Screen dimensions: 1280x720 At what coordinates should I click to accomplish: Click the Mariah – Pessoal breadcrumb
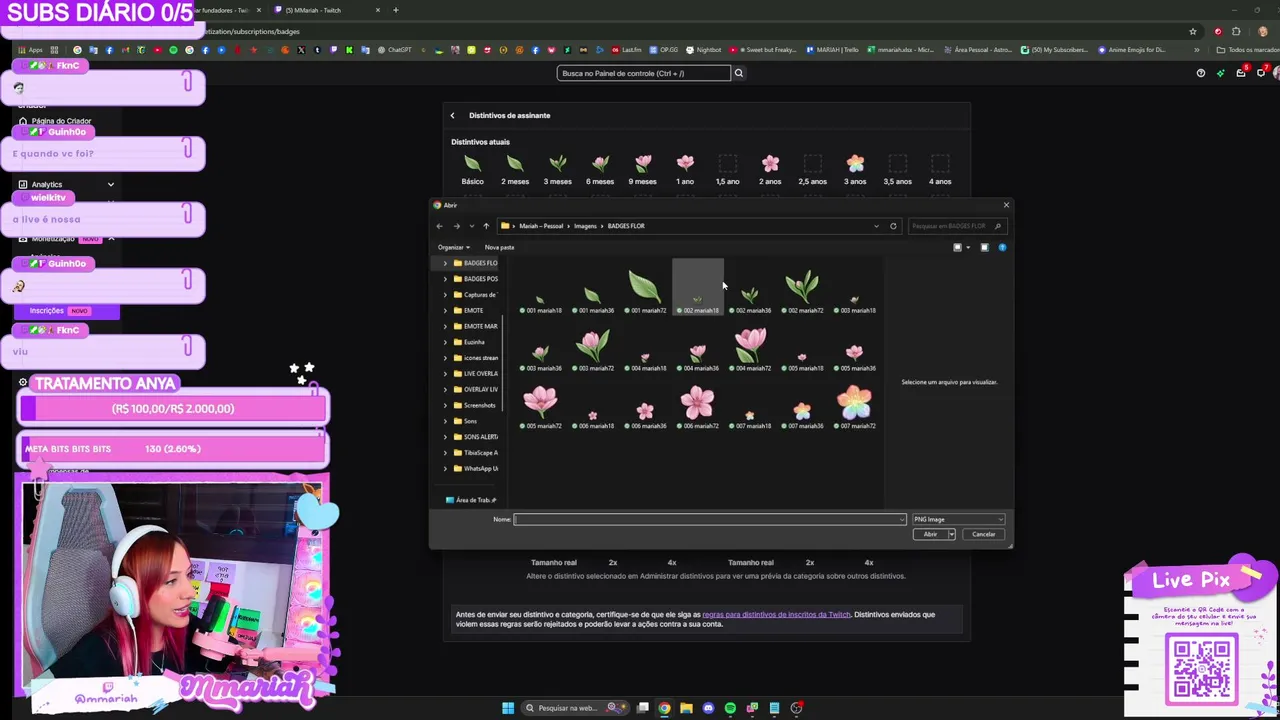tap(541, 226)
